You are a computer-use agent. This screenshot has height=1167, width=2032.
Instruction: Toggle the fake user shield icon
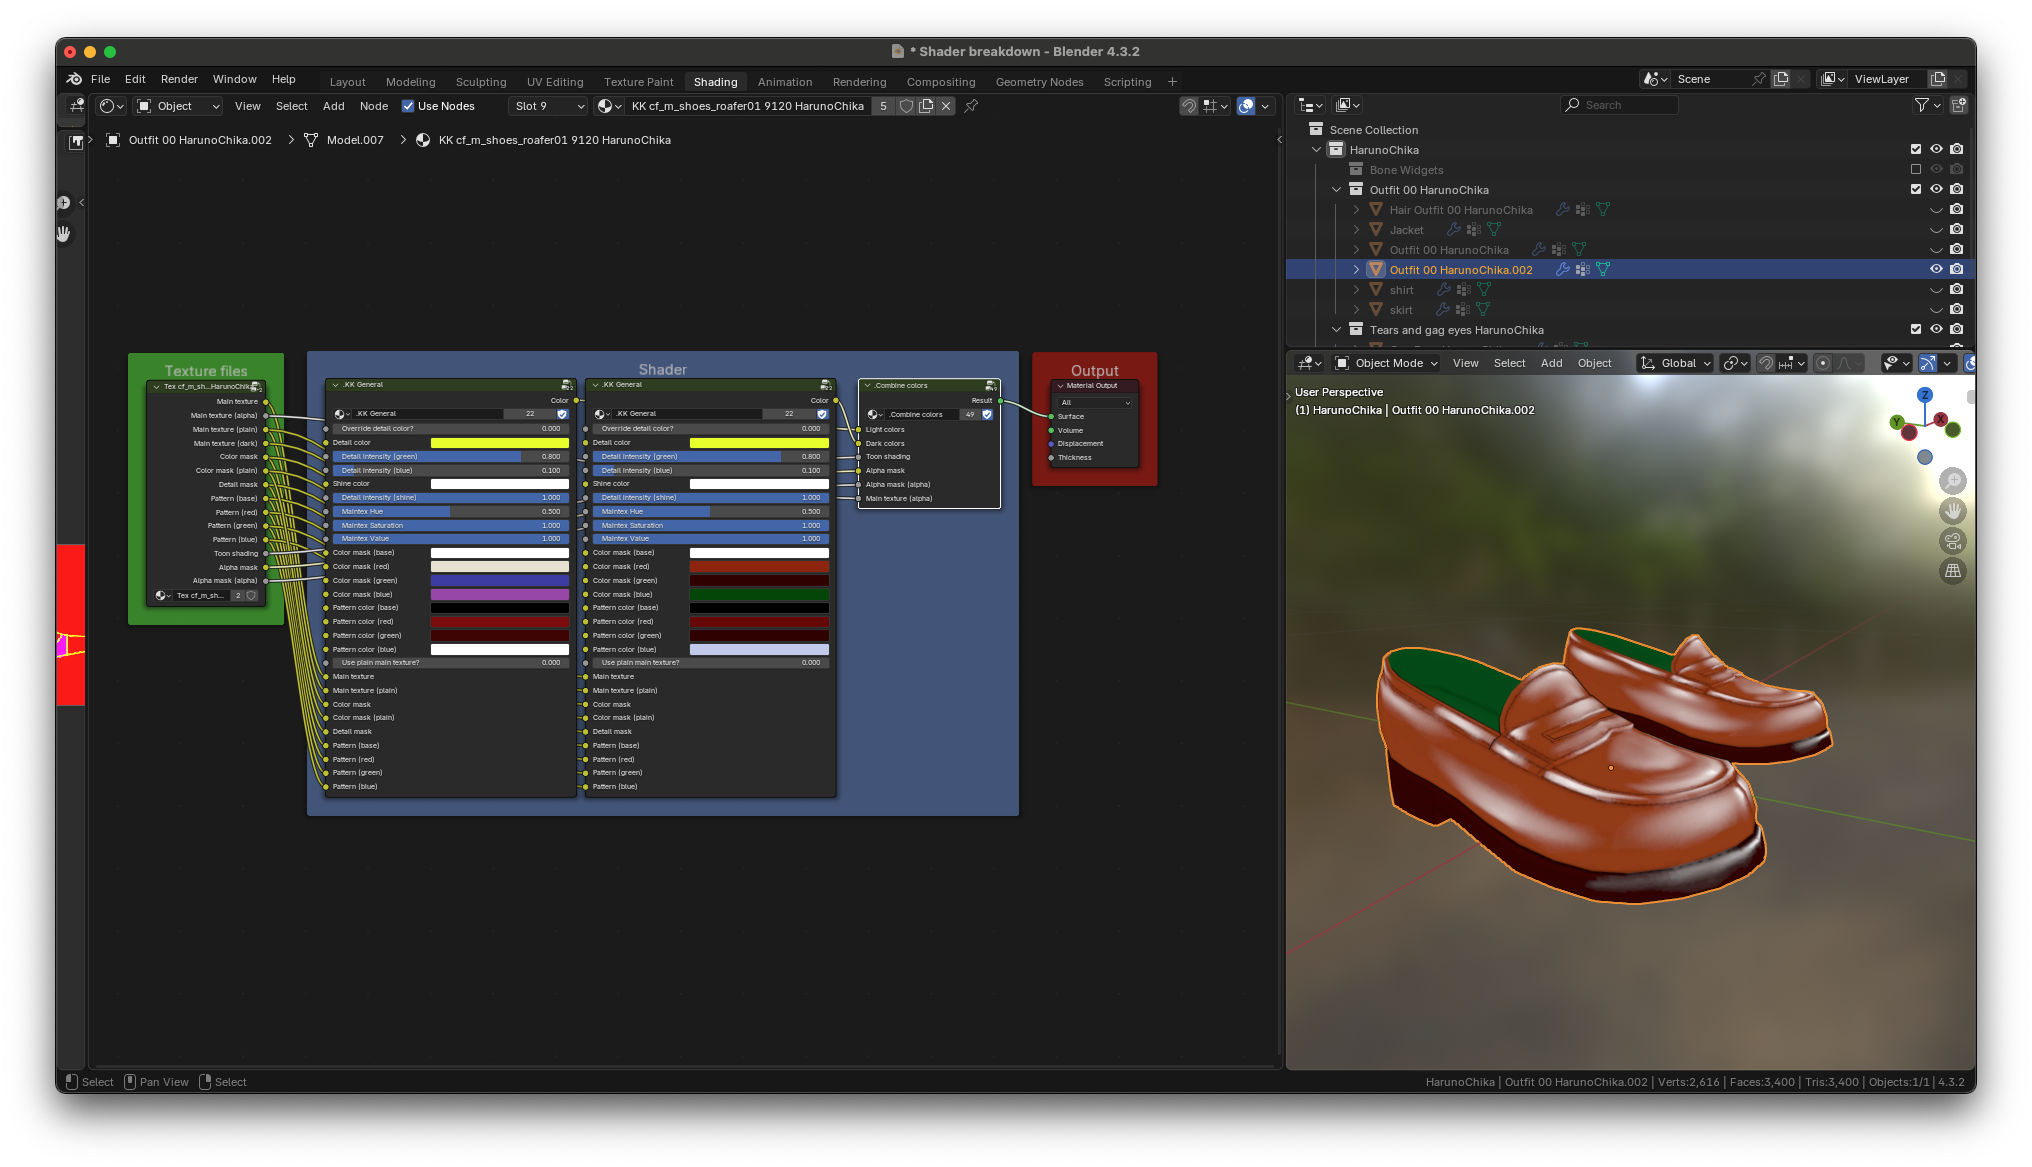coord(906,106)
